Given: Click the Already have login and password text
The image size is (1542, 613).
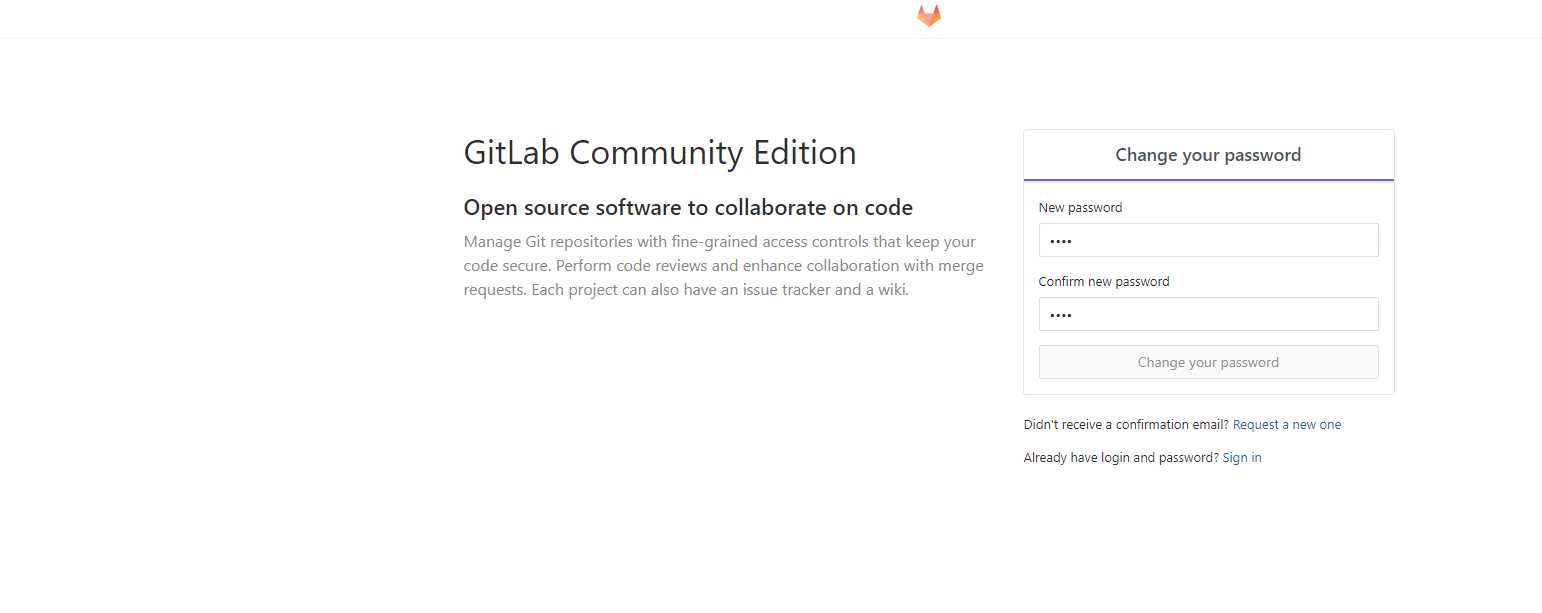Looking at the screenshot, I should (1121, 458).
